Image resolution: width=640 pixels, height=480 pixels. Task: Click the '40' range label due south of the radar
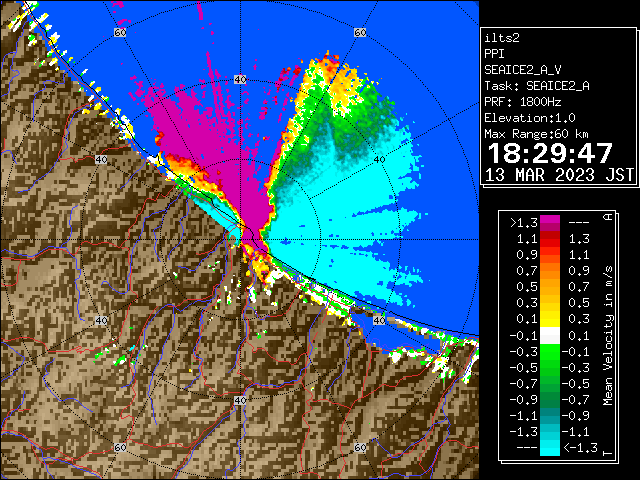(x=240, y=400)
